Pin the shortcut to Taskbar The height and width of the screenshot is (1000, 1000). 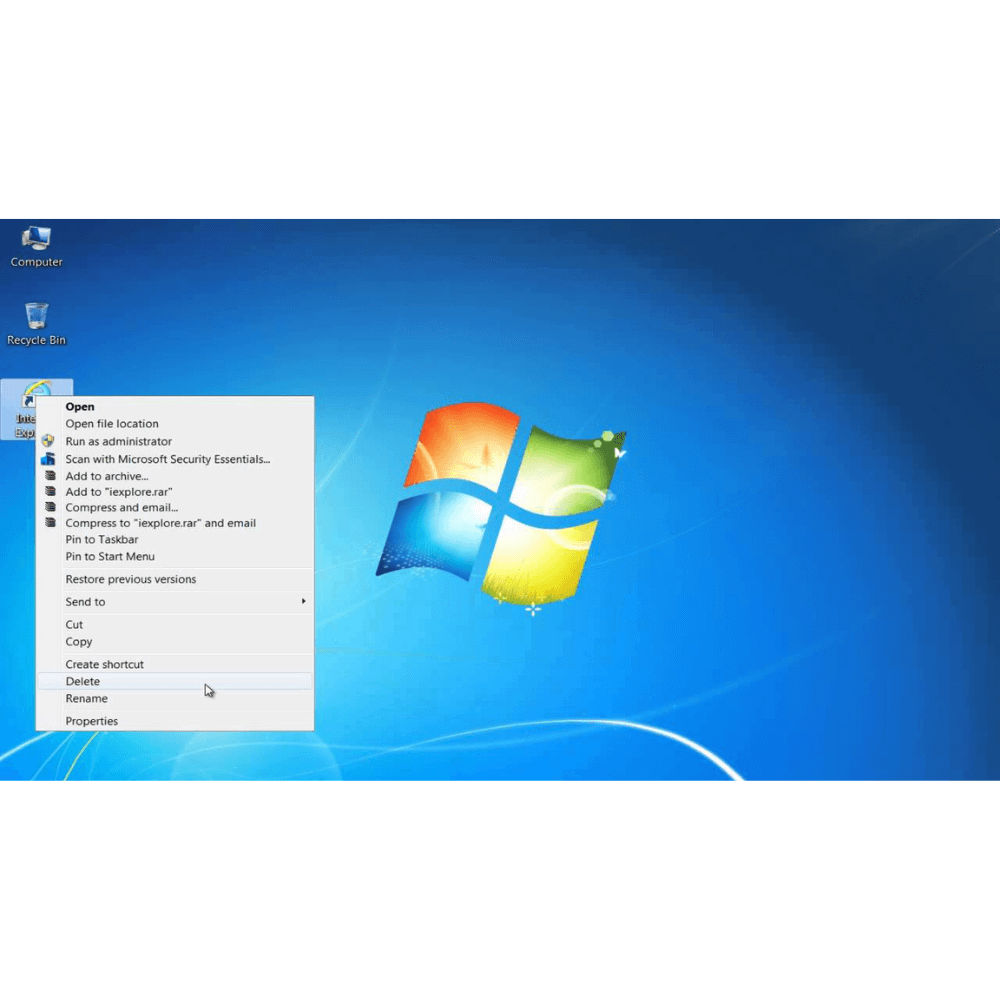102,540
